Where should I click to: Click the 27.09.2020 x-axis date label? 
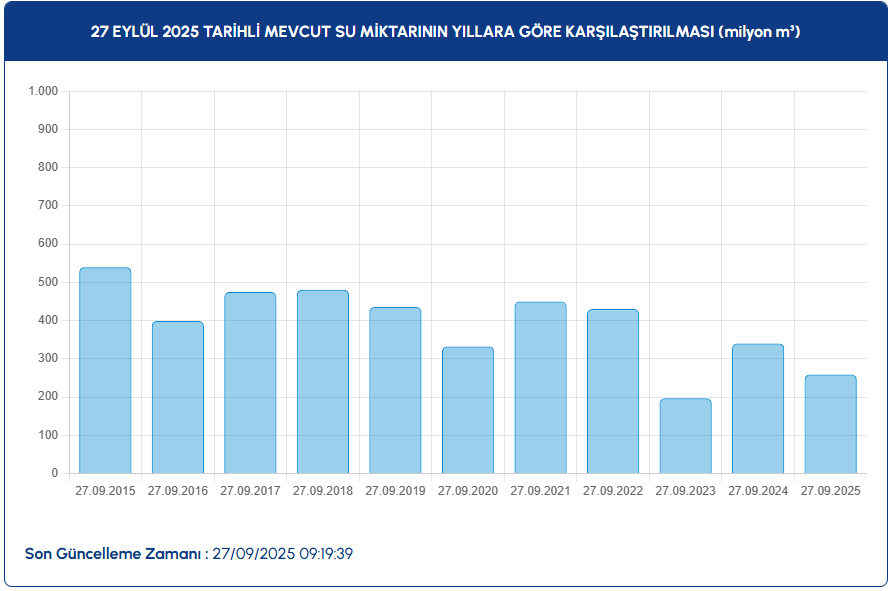[x=468, y=491]
